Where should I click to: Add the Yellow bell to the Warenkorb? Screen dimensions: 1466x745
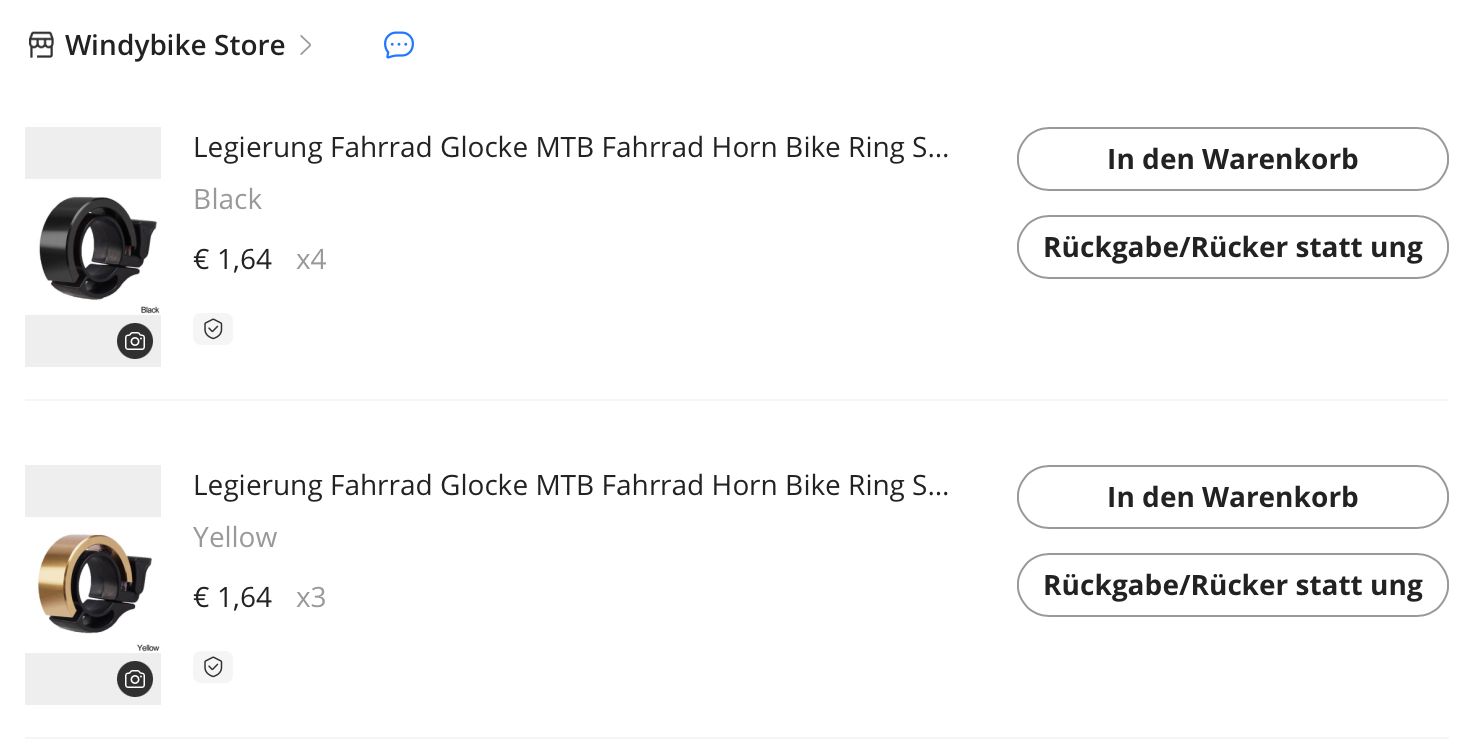click(x=1232, y=497)
